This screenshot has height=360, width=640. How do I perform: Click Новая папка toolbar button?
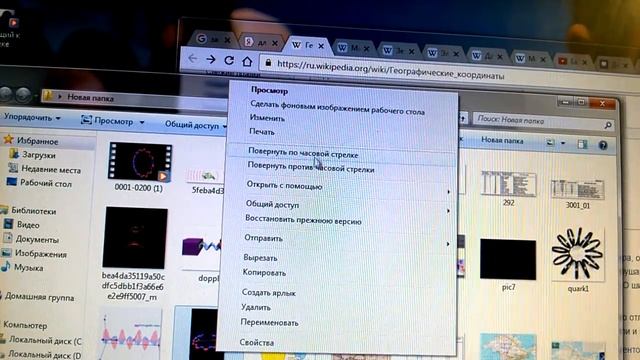502,140
